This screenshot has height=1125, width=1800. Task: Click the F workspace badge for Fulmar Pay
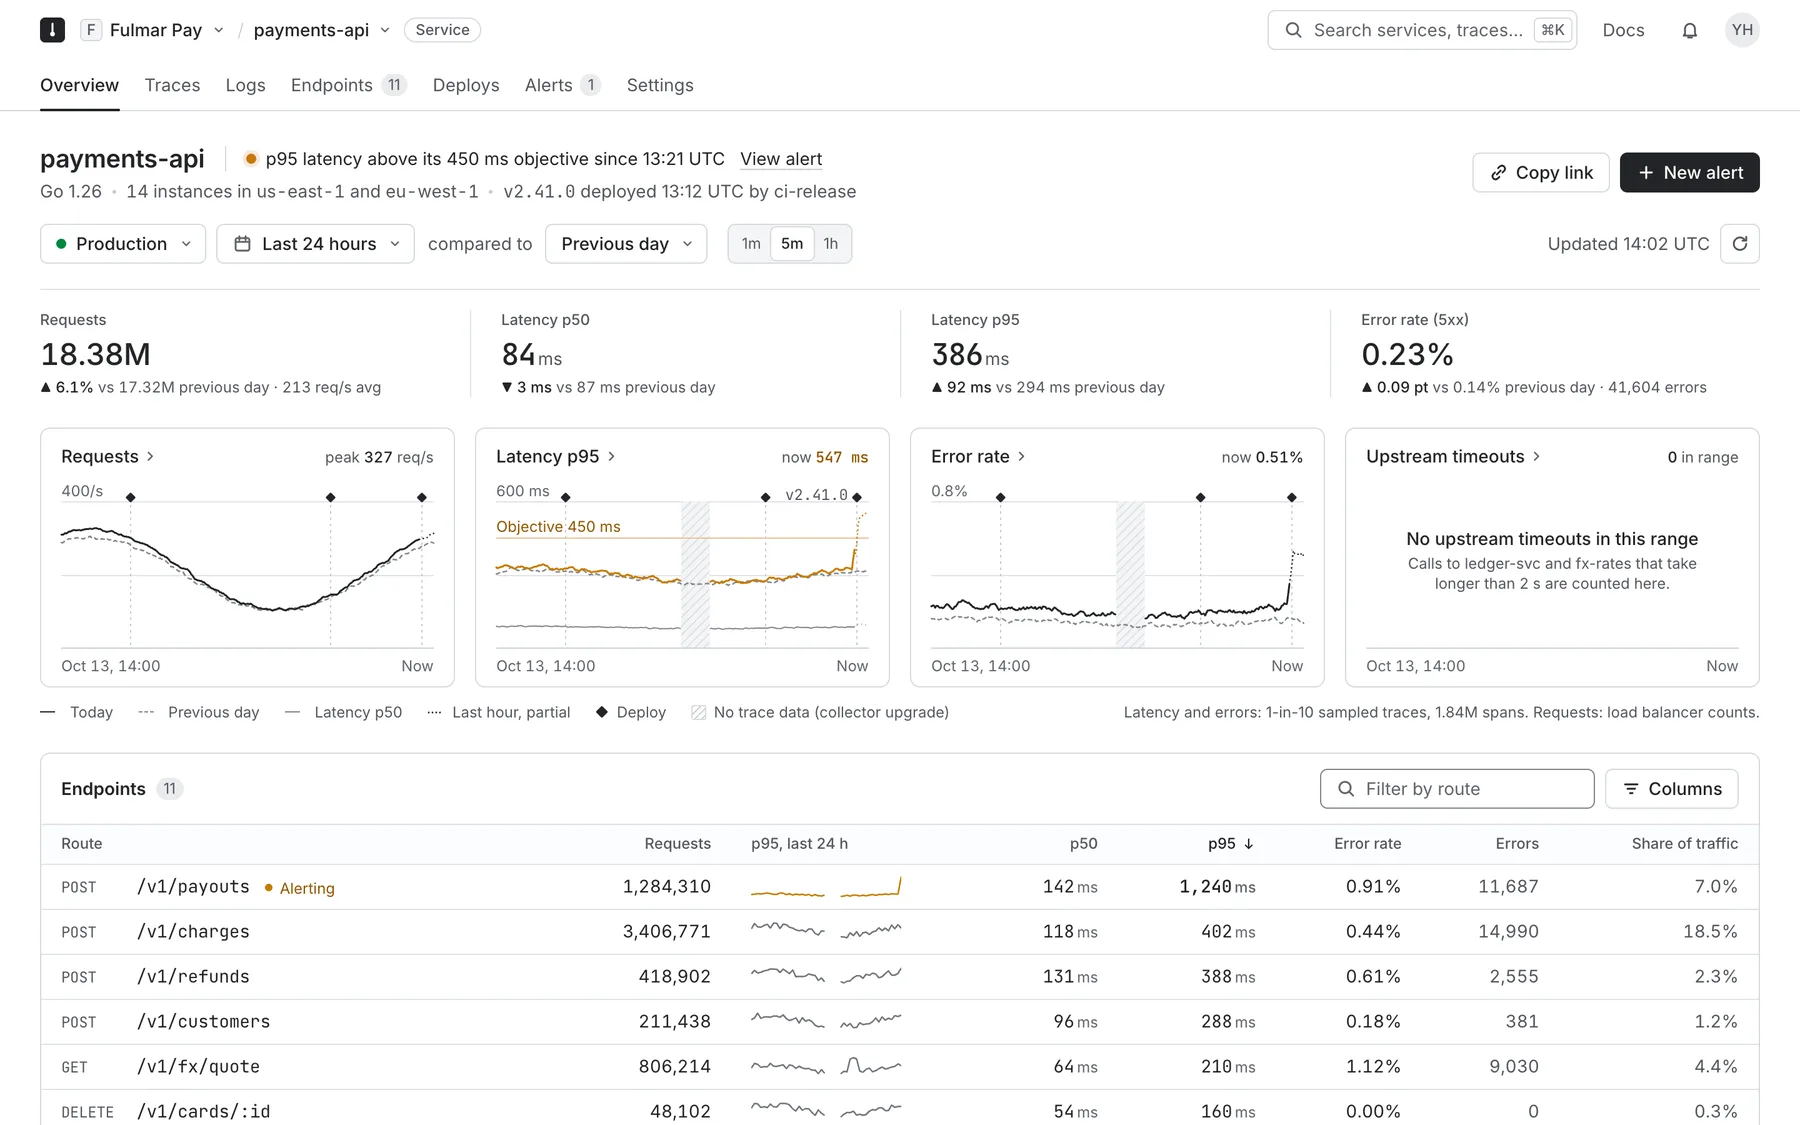[91, 30]
